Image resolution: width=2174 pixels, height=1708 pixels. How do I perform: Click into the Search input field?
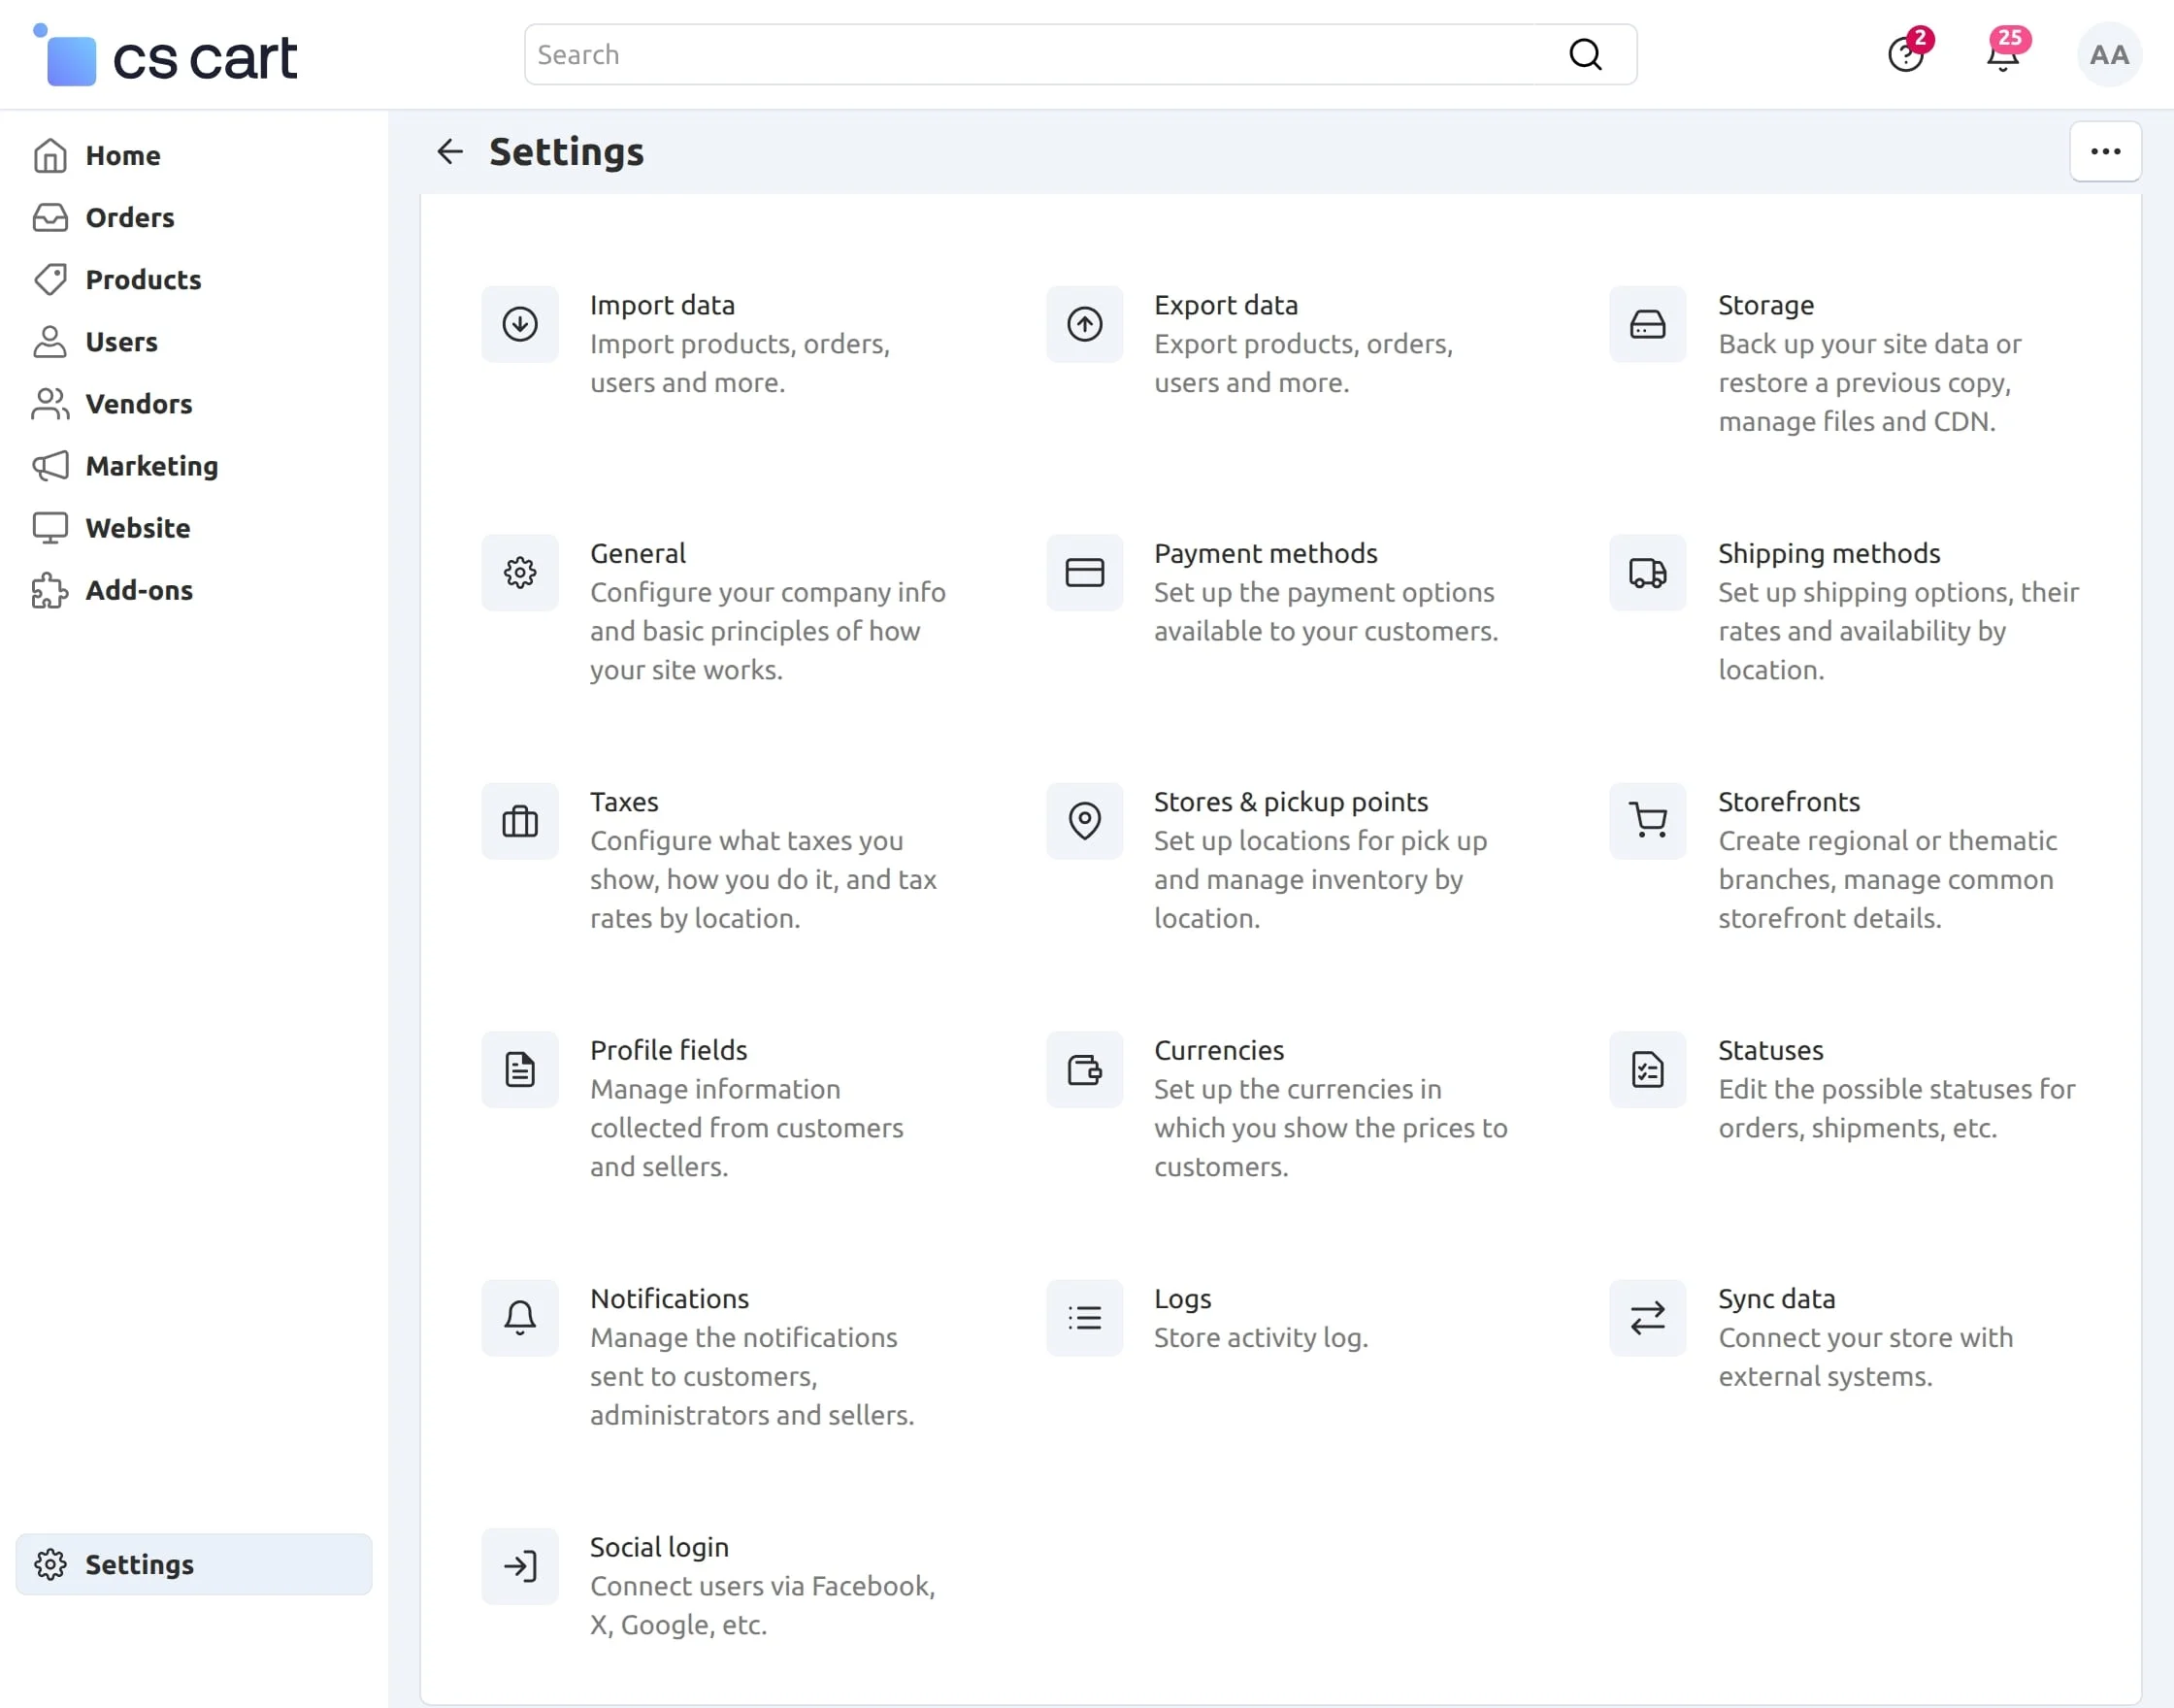tap(1040, 55)
